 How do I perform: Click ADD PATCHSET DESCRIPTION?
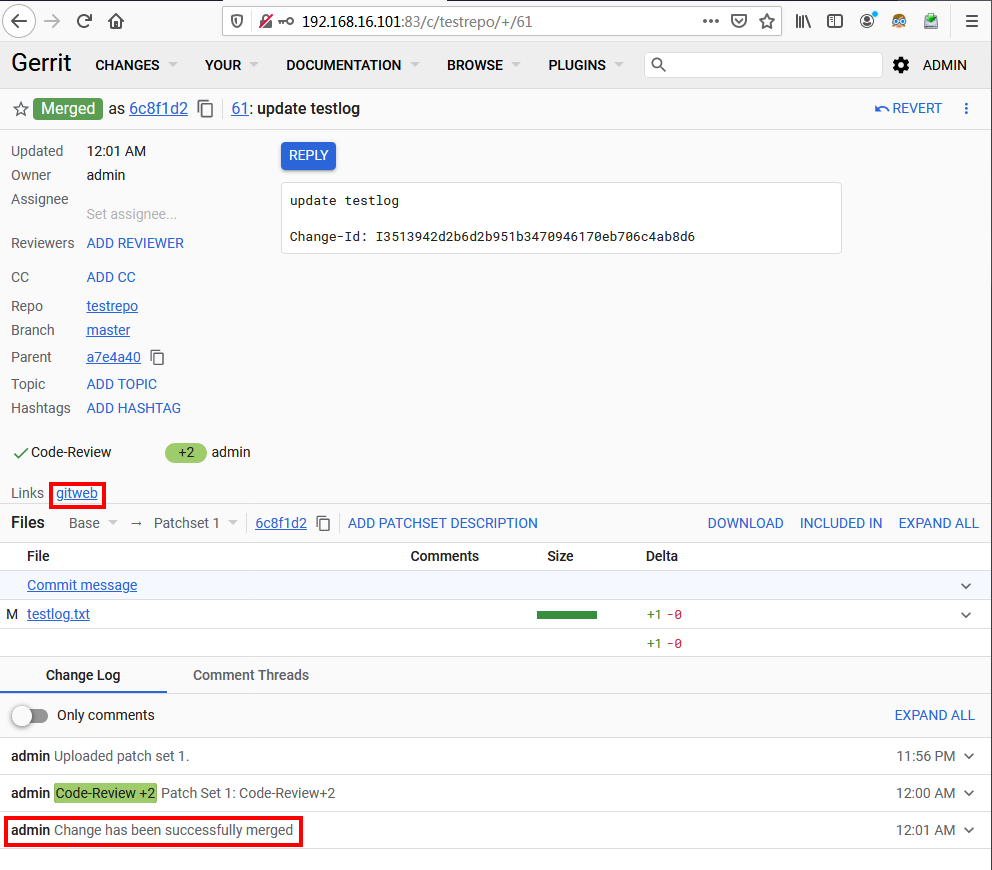(442, 523)
